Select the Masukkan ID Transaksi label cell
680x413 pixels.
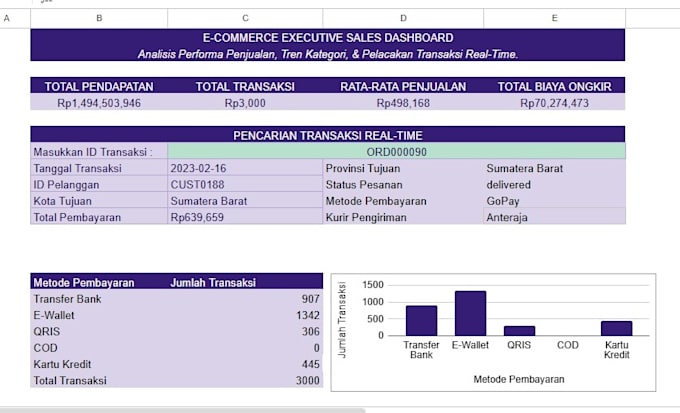pyautogui.click(x=99, y=152)
